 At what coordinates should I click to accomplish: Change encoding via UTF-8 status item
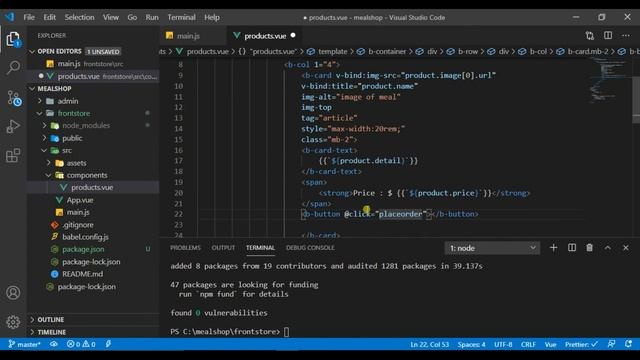pyautogui.click(x=503, y=344)
